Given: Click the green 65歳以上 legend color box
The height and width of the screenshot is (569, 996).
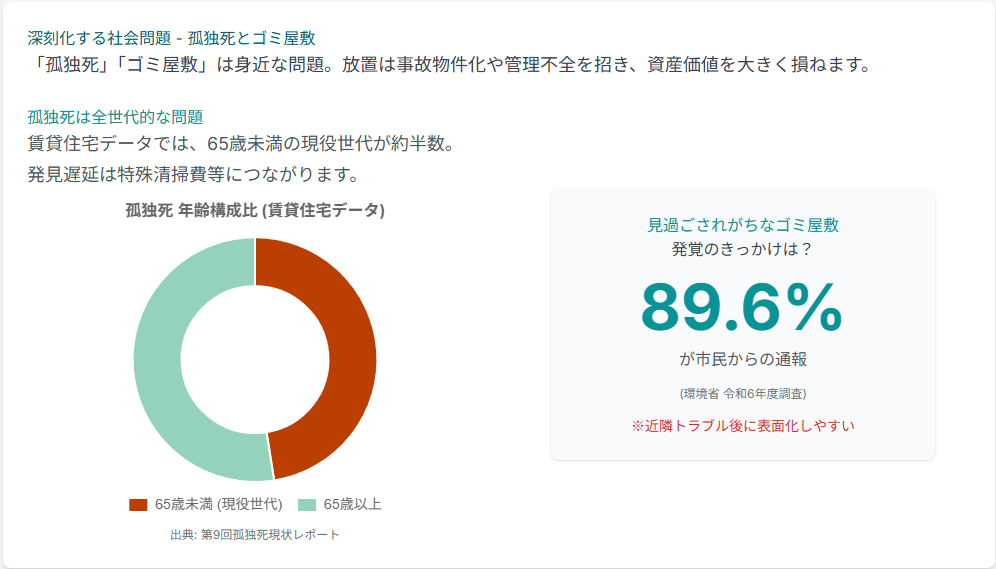Looking at the screenshot, I should pyautogui.click(x=307, y=504).
